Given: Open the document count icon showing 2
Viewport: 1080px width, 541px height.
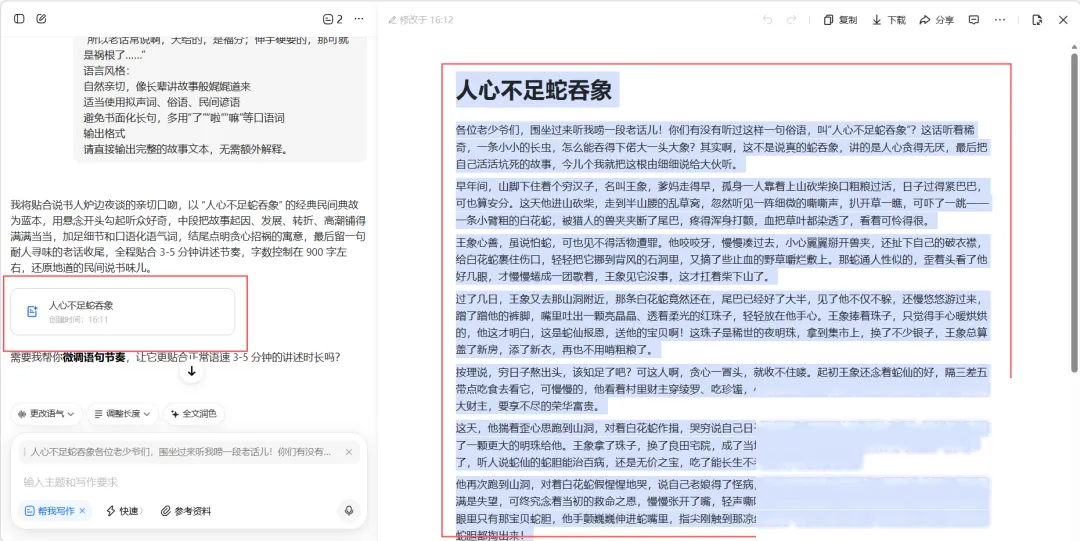Looking at the screenshot, I should 333,19.
